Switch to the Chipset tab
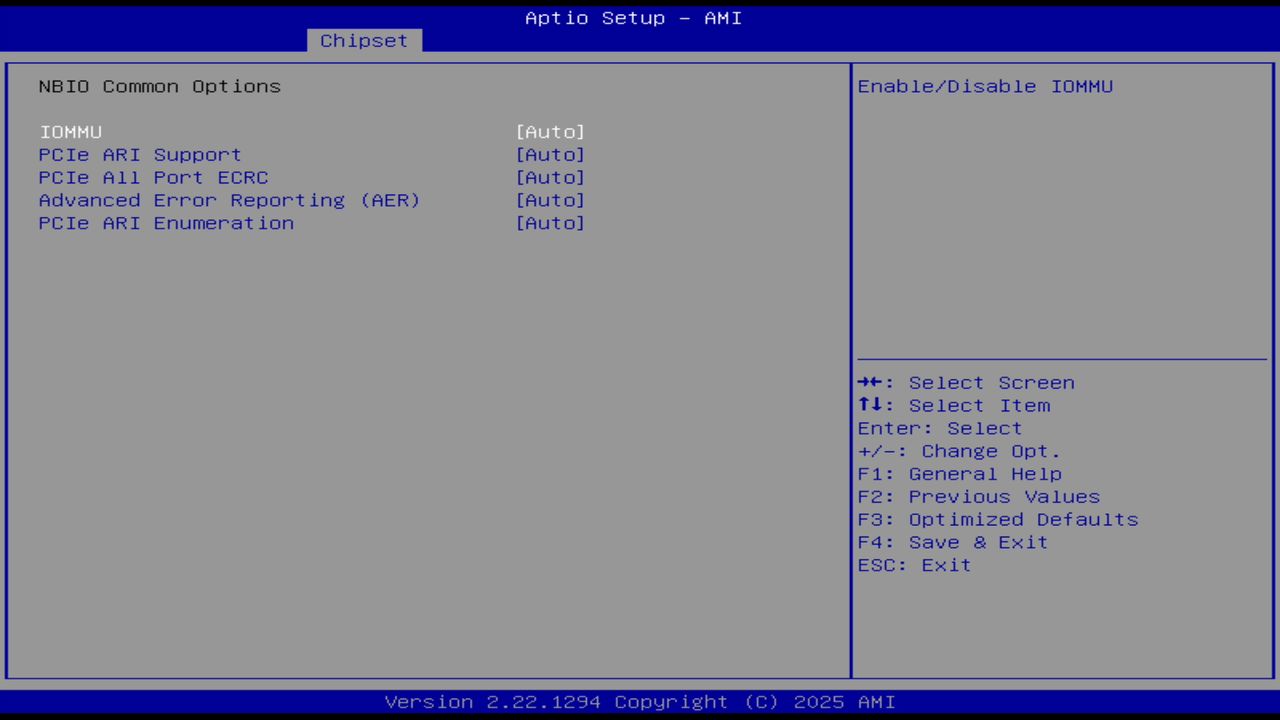This screenshot has height=720, width=1280. pyautogui.click(x=363, y=40)
